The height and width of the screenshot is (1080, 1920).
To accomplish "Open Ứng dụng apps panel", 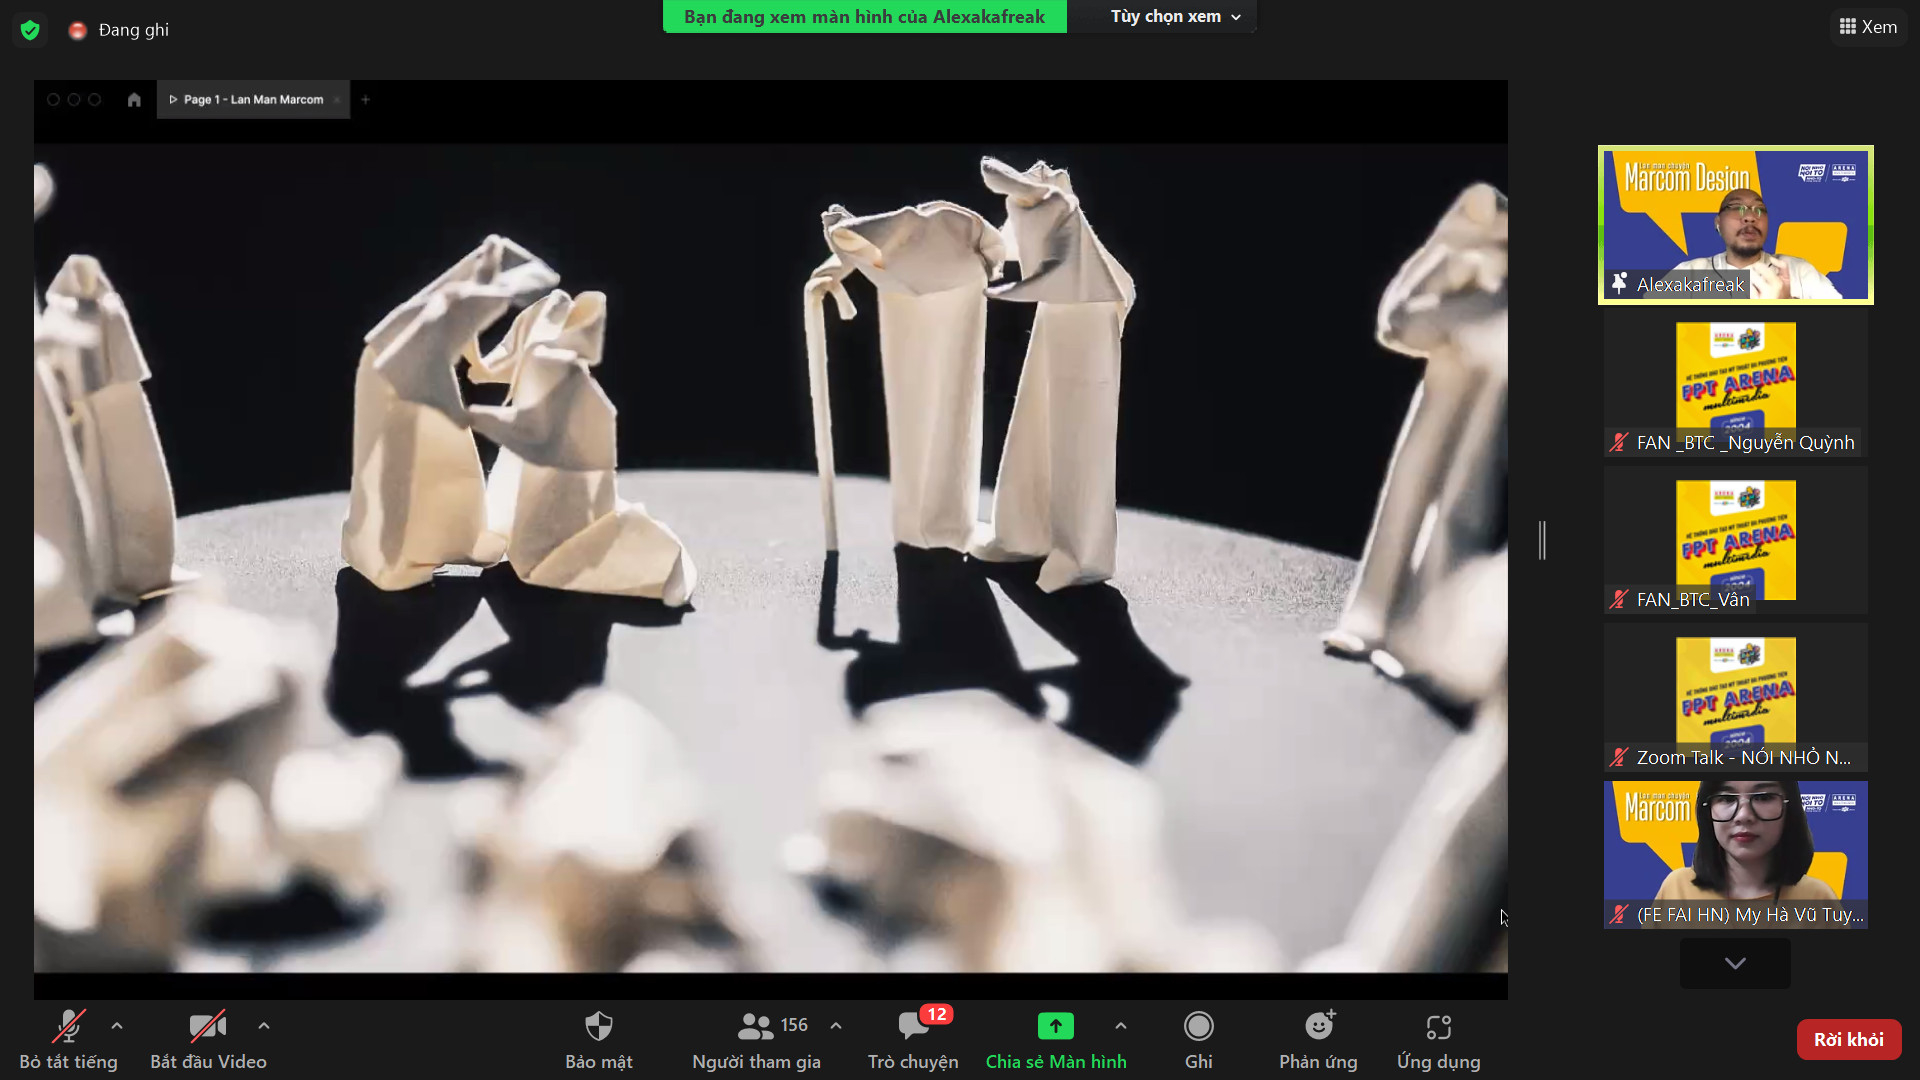I will pyautogui.click(x=1438, y=1040).
